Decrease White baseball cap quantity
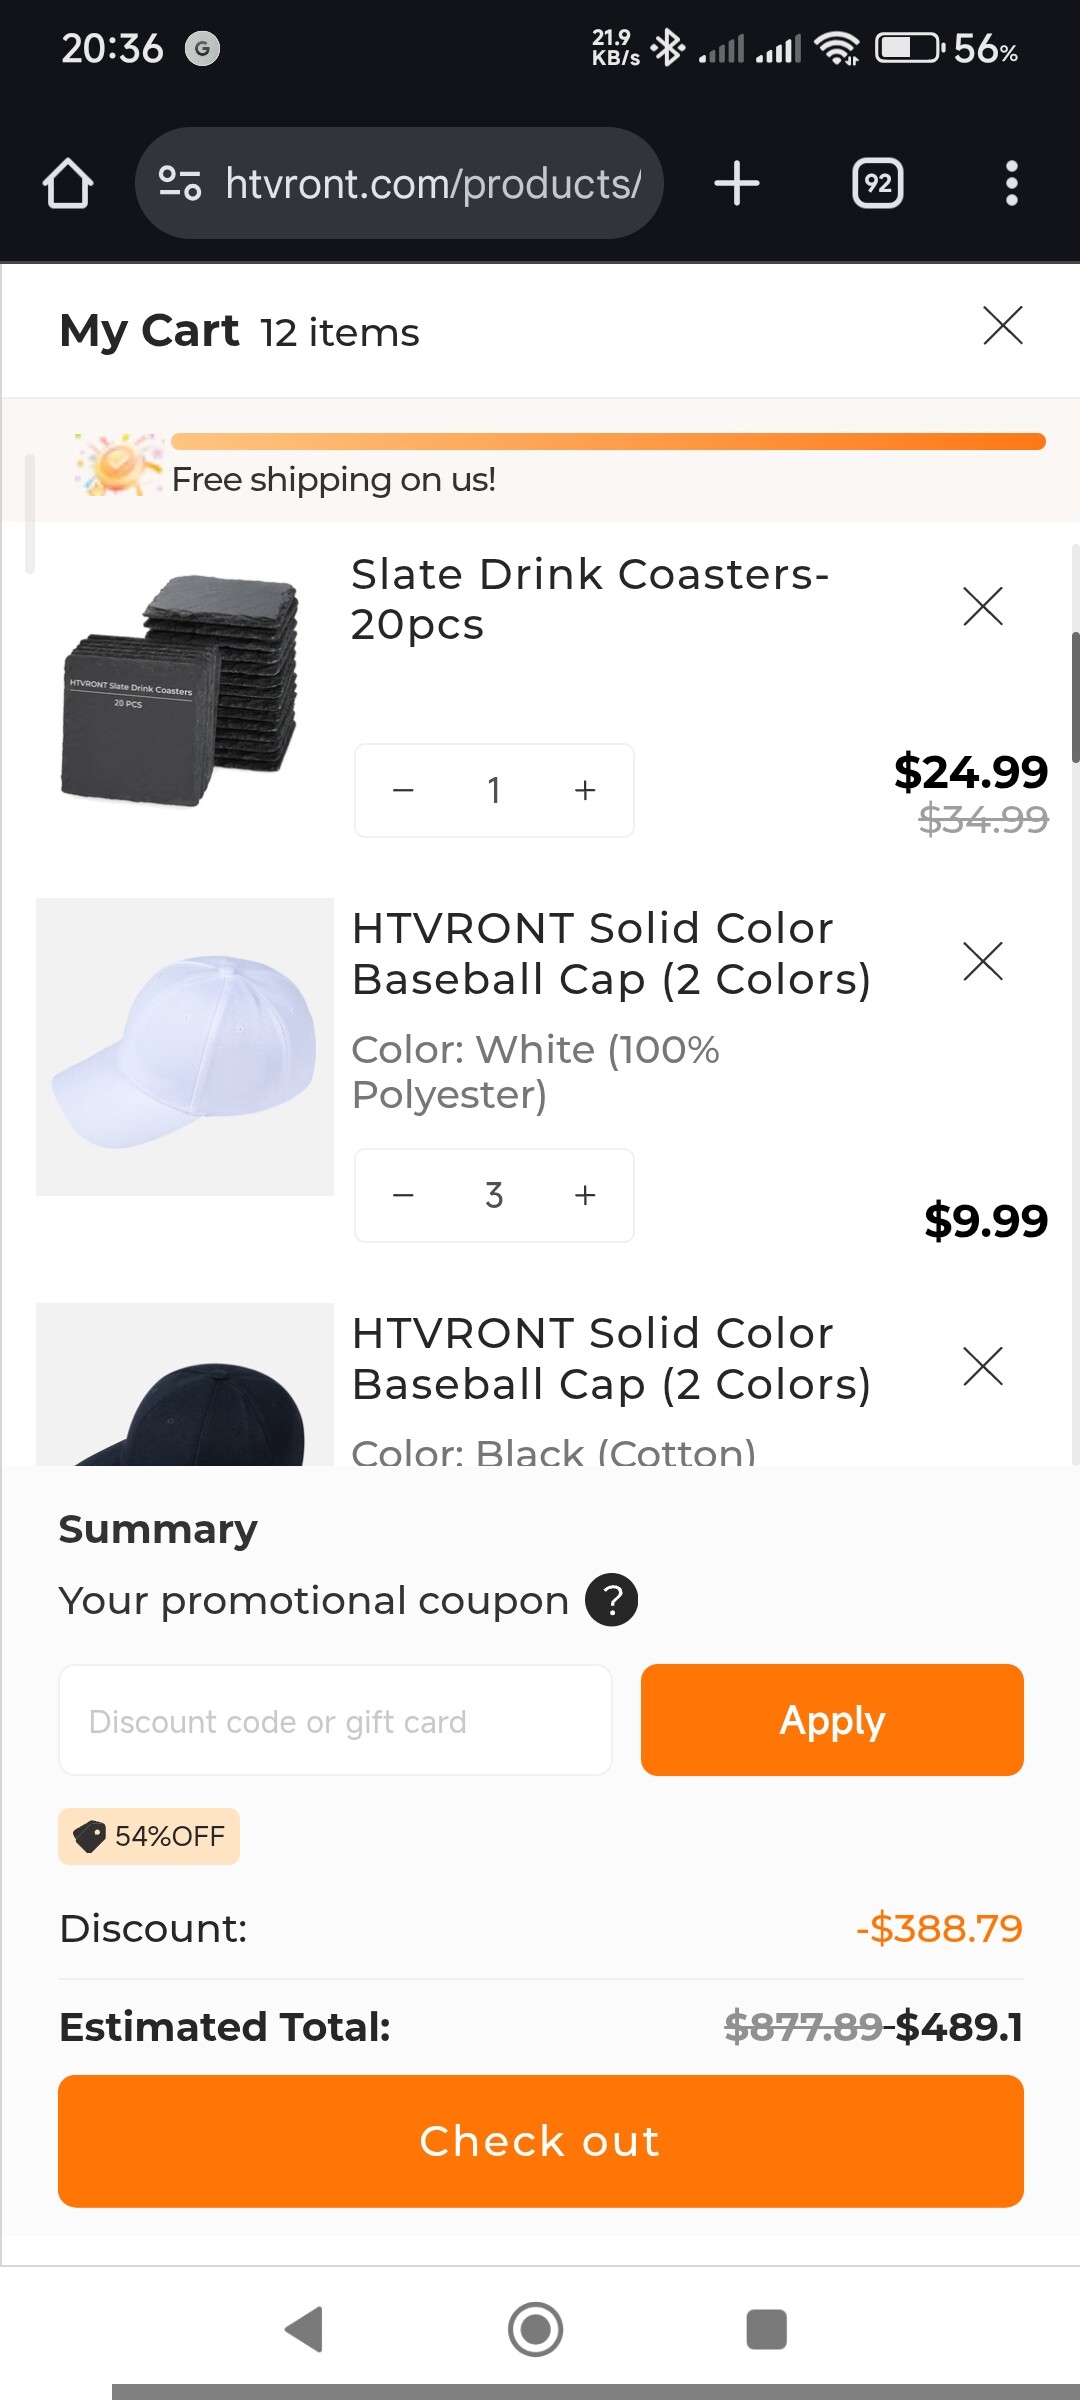1080x2400 pixels. 404,1195
